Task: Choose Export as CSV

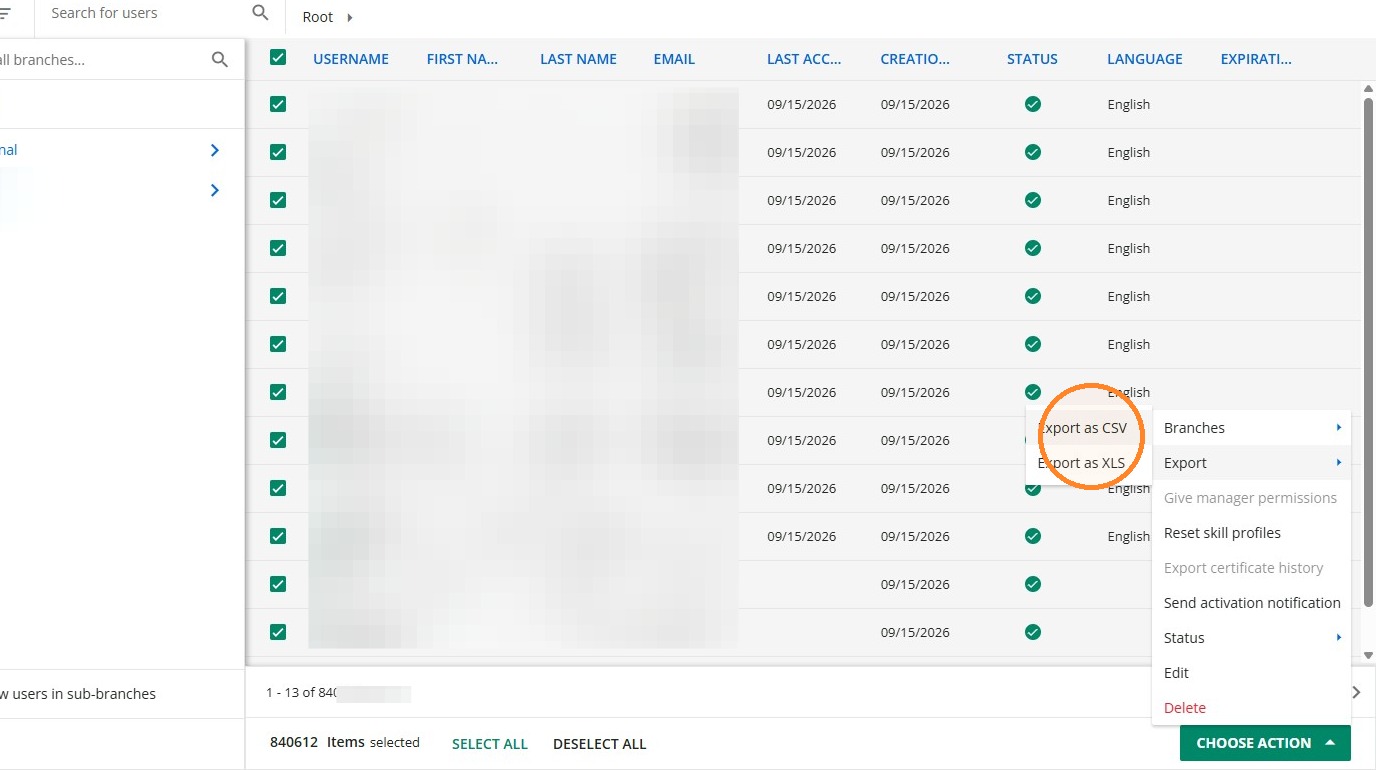Action: (1082, 428)
